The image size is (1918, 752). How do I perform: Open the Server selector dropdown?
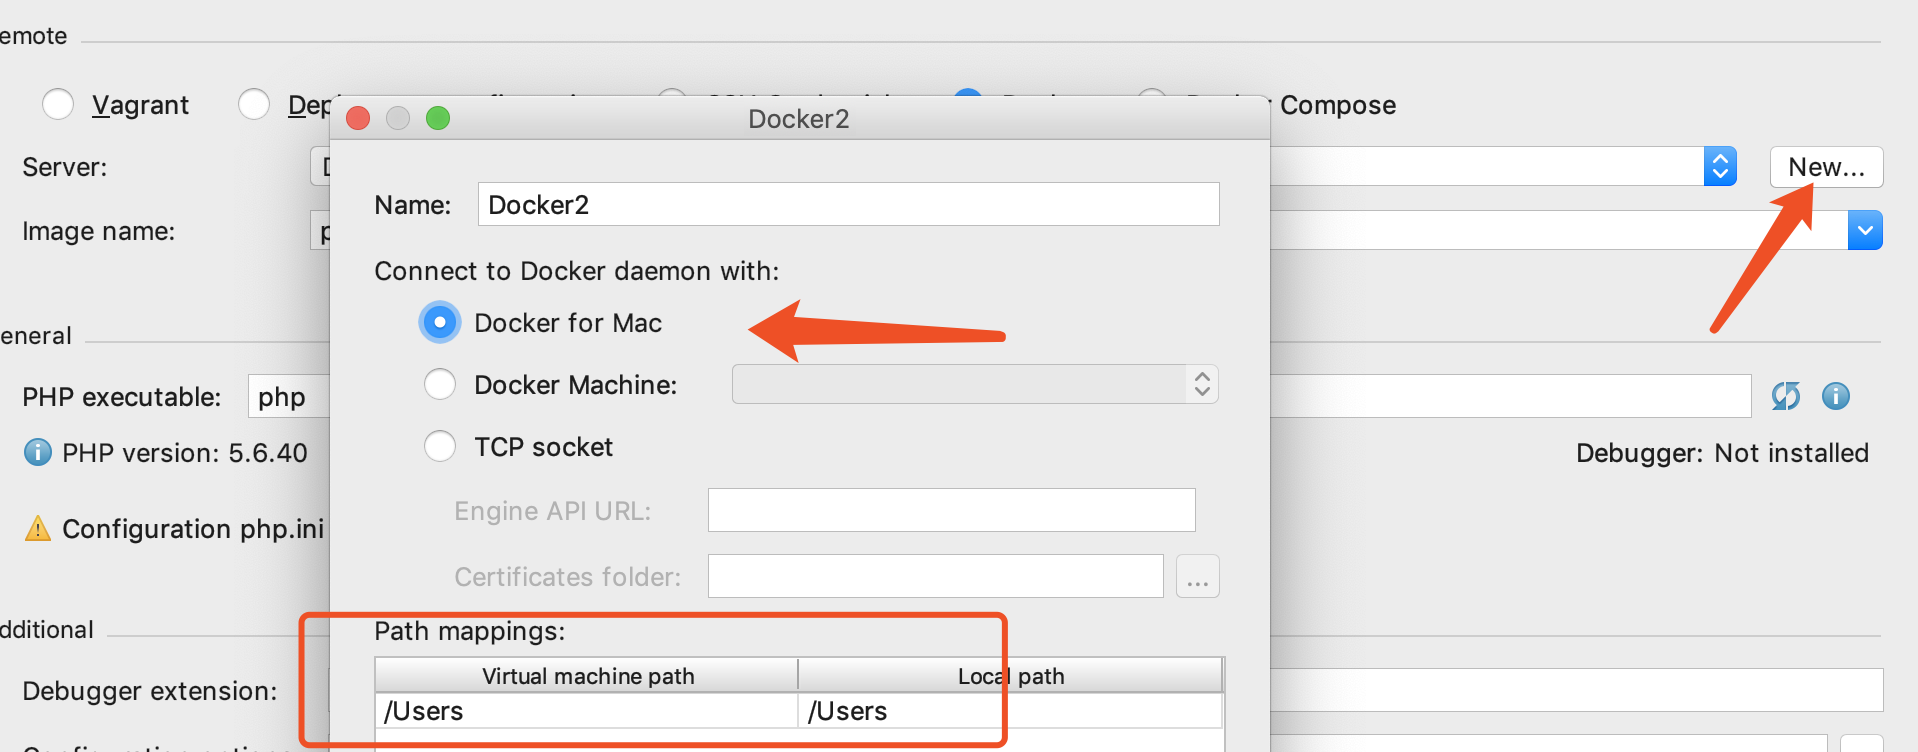point(1720,166)
